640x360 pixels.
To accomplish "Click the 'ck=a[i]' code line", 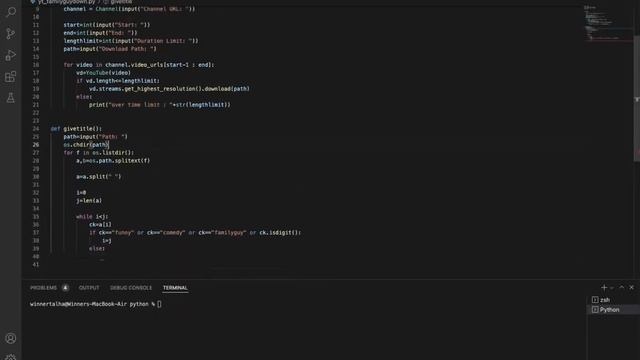I will tap(100, 224).
